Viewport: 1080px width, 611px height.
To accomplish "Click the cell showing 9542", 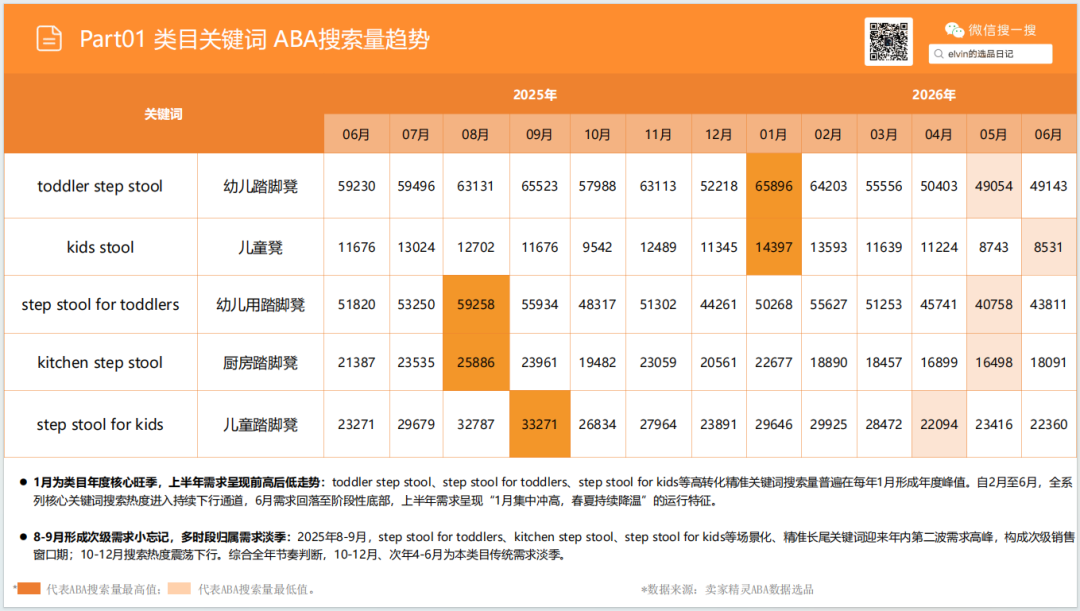I will tap(597, 247).
